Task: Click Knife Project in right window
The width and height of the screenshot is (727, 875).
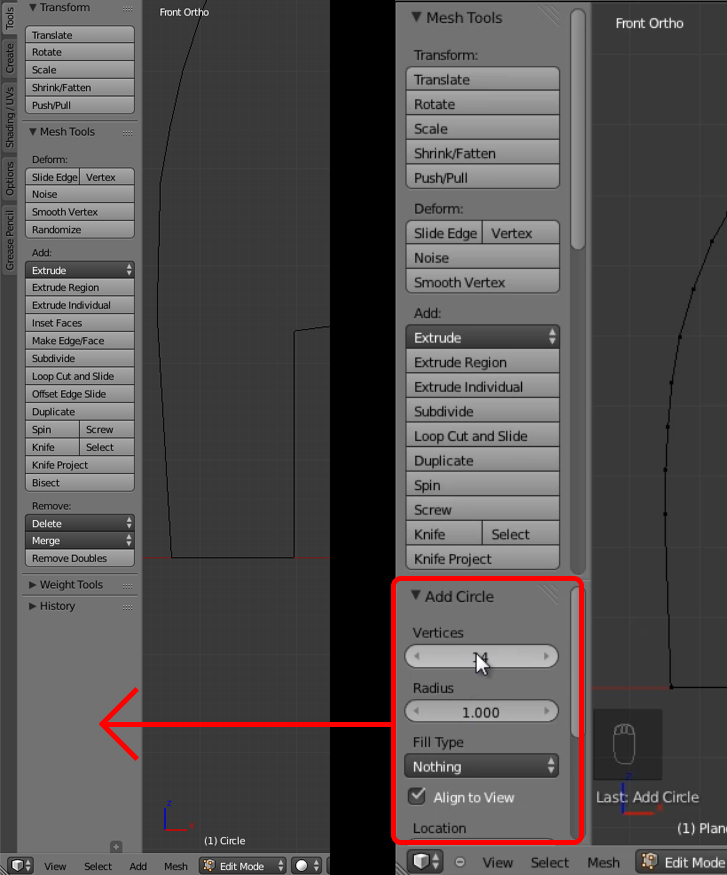Action: (x=483, y=559)
